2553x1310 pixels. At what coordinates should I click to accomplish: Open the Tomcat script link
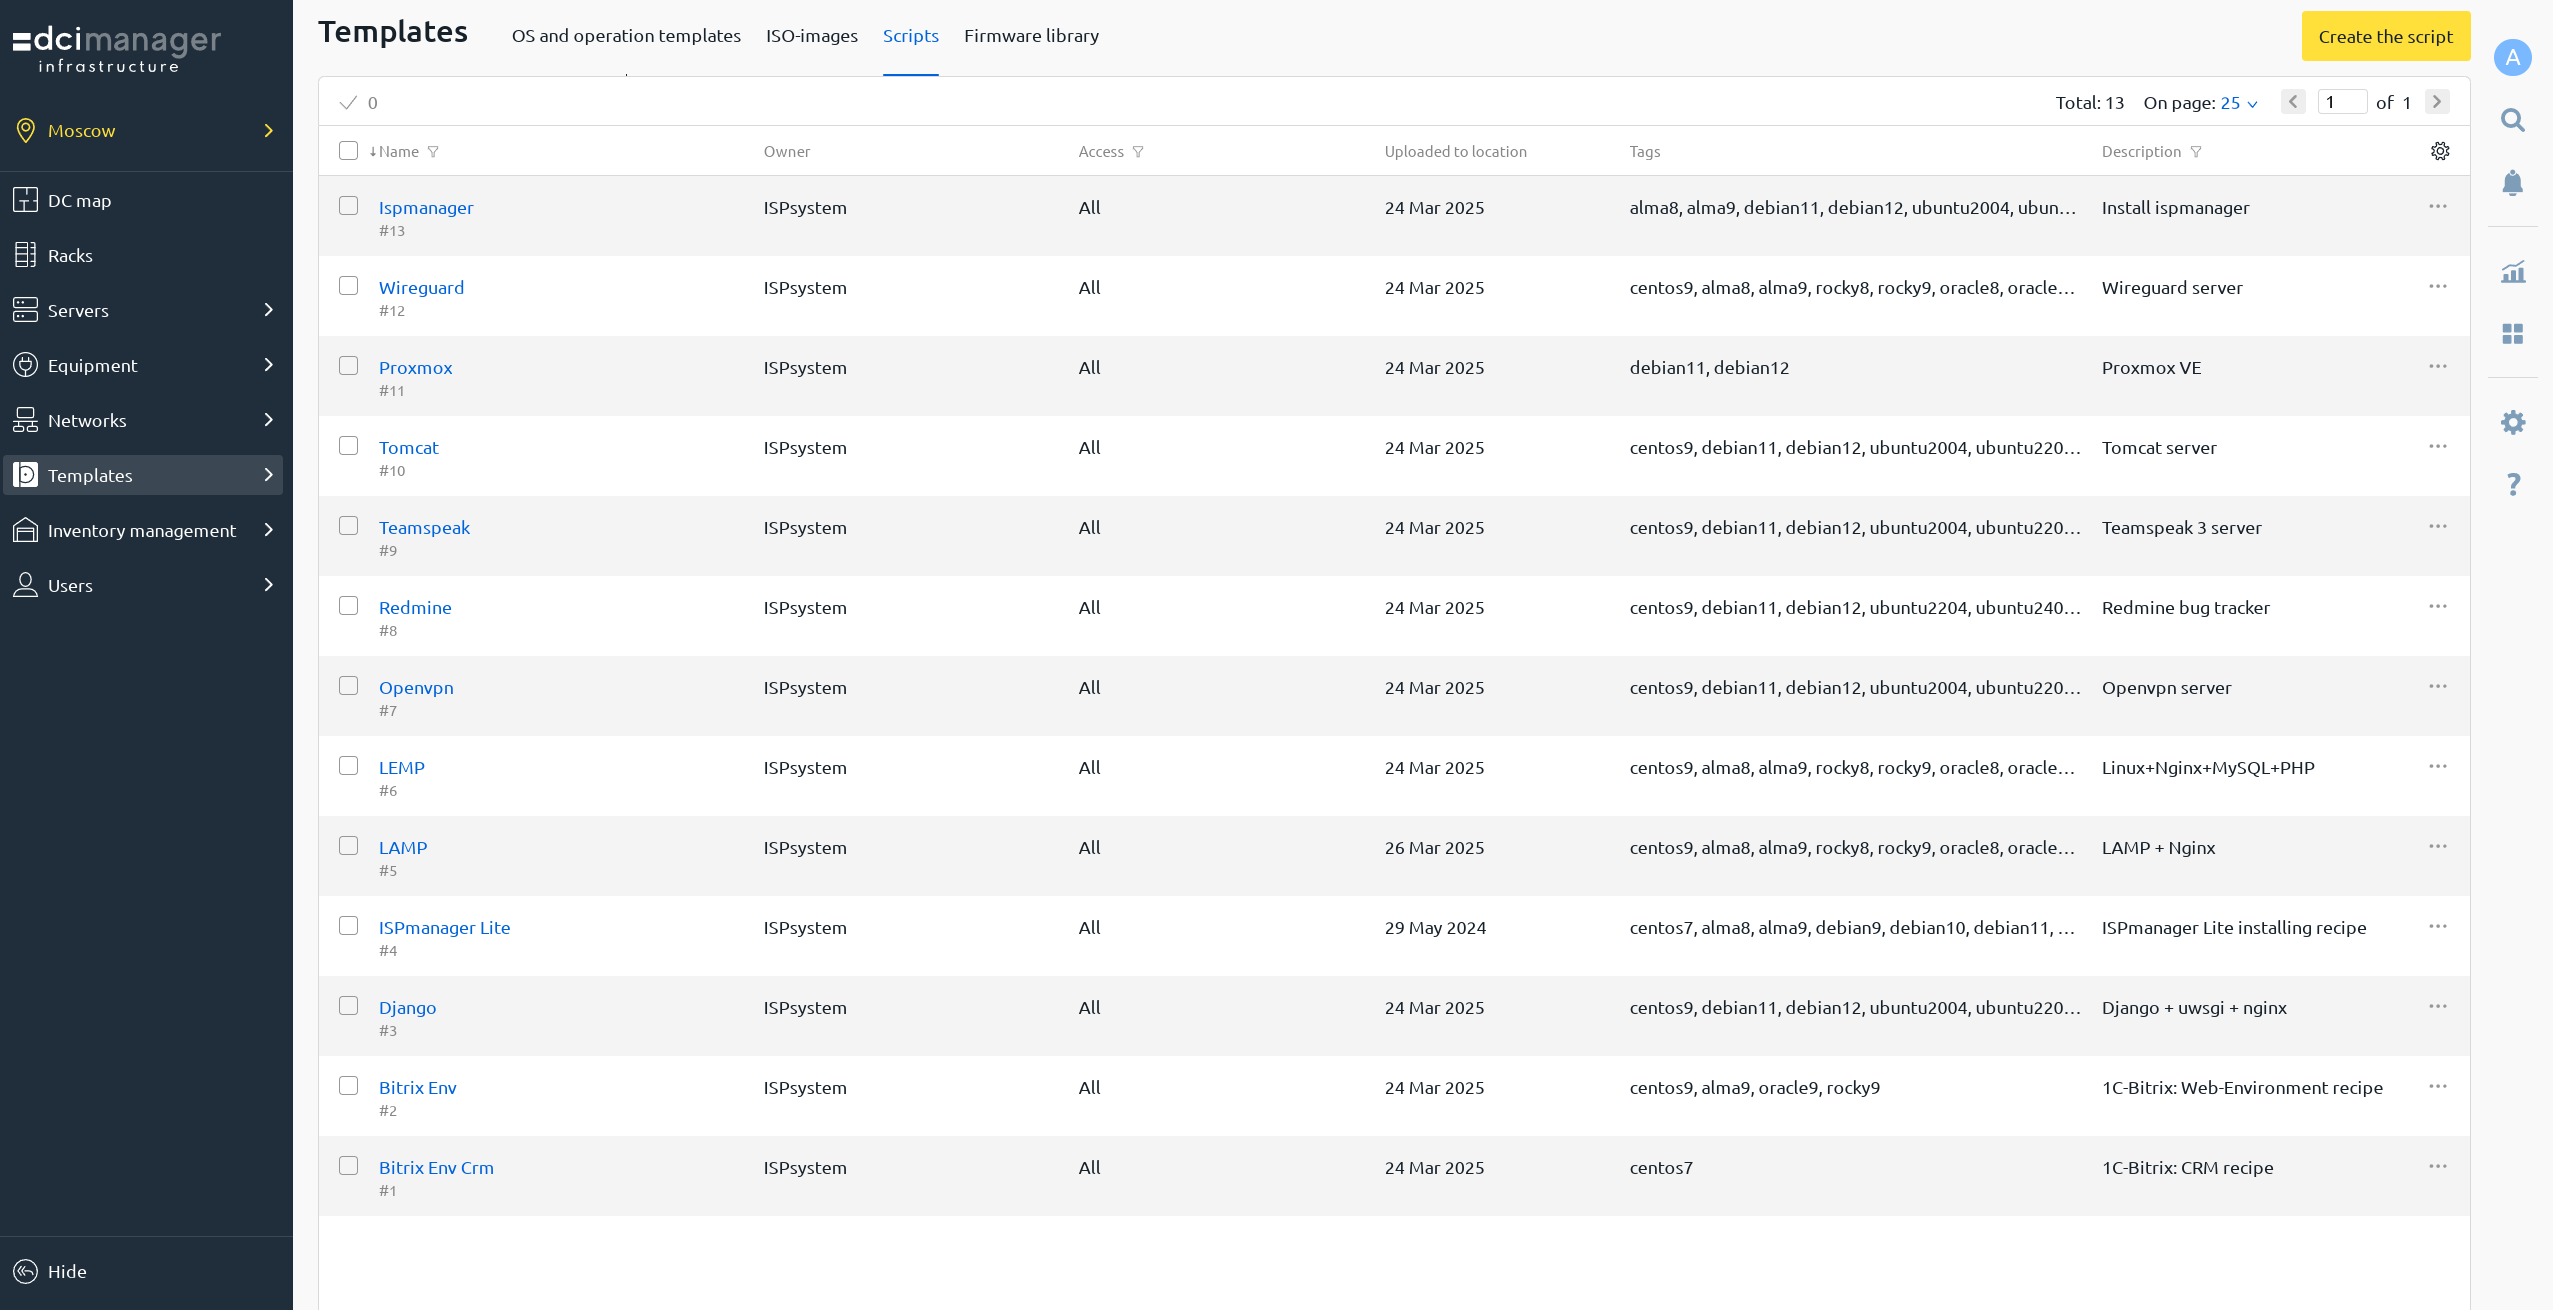click(408, 447)
